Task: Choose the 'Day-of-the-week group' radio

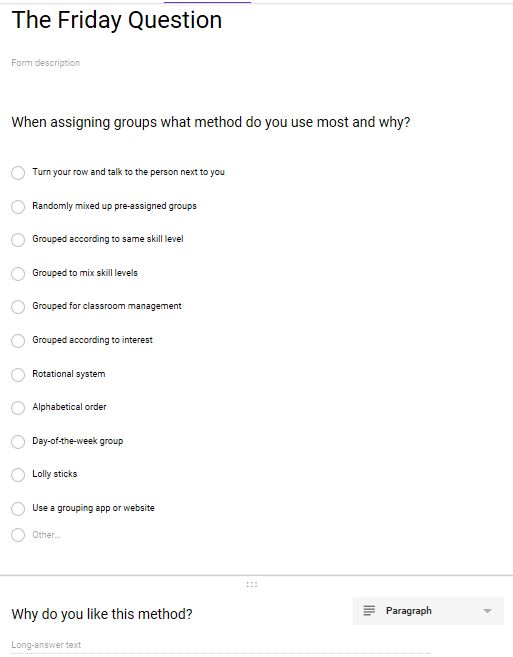Action: [18, 441]
